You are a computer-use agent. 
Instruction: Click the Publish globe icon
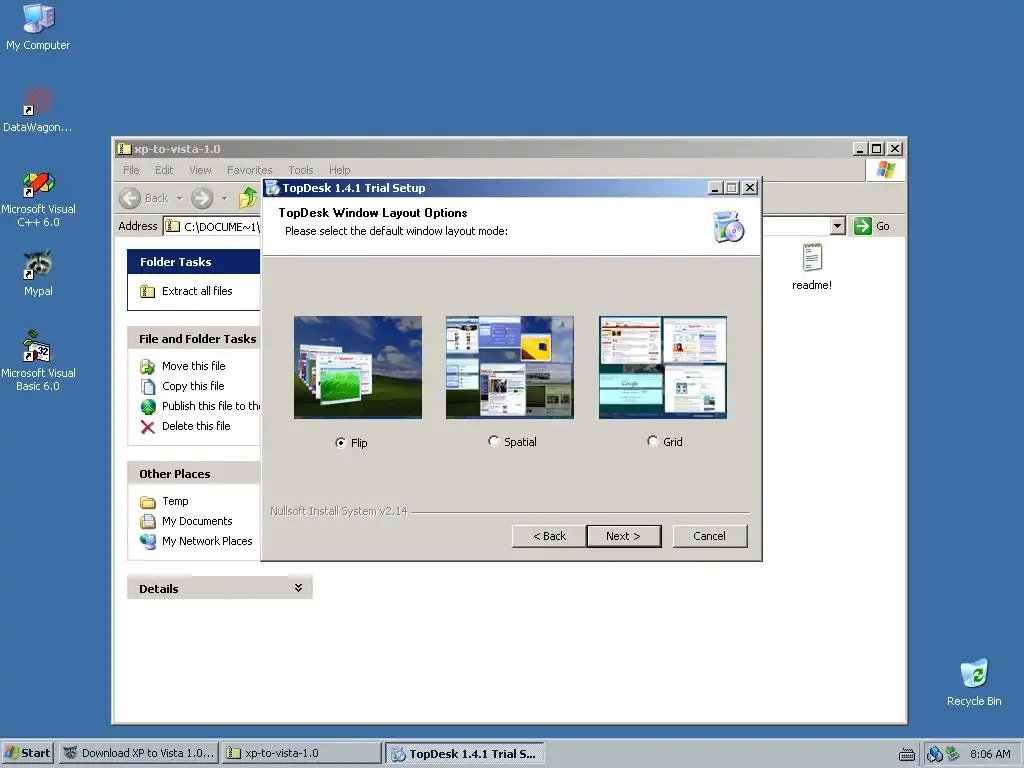pos(148,407)
